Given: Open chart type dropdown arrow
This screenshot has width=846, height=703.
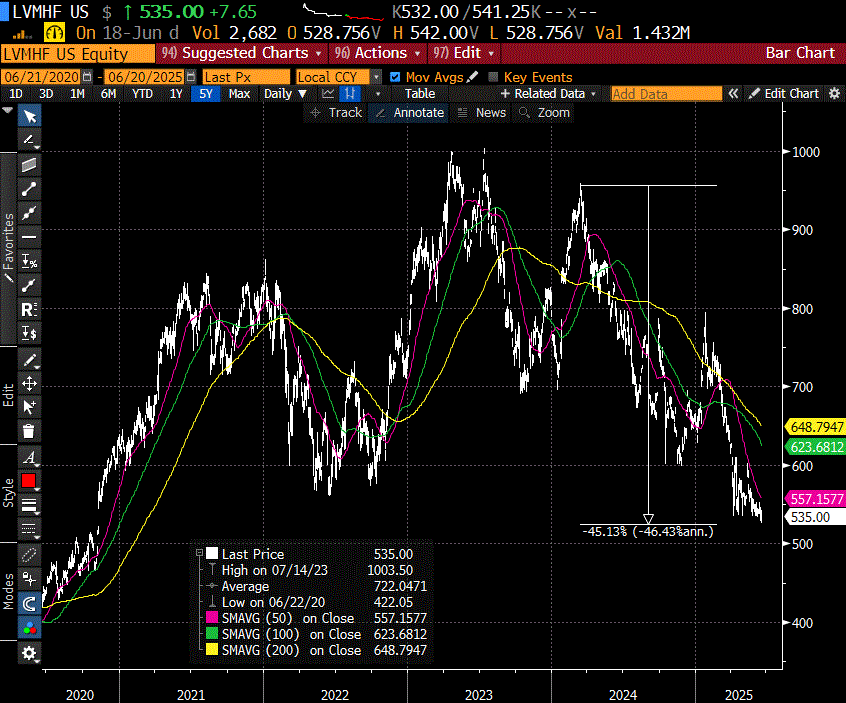Looking at the screenshot, I should (378, 94).
